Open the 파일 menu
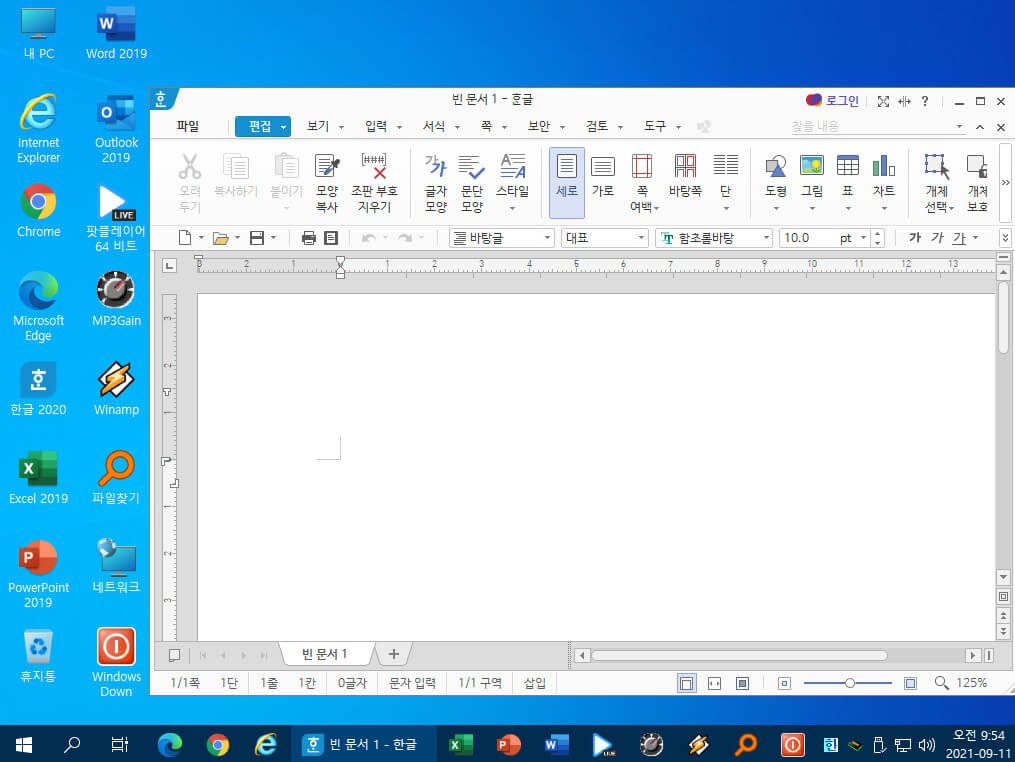 coord(188,126)
